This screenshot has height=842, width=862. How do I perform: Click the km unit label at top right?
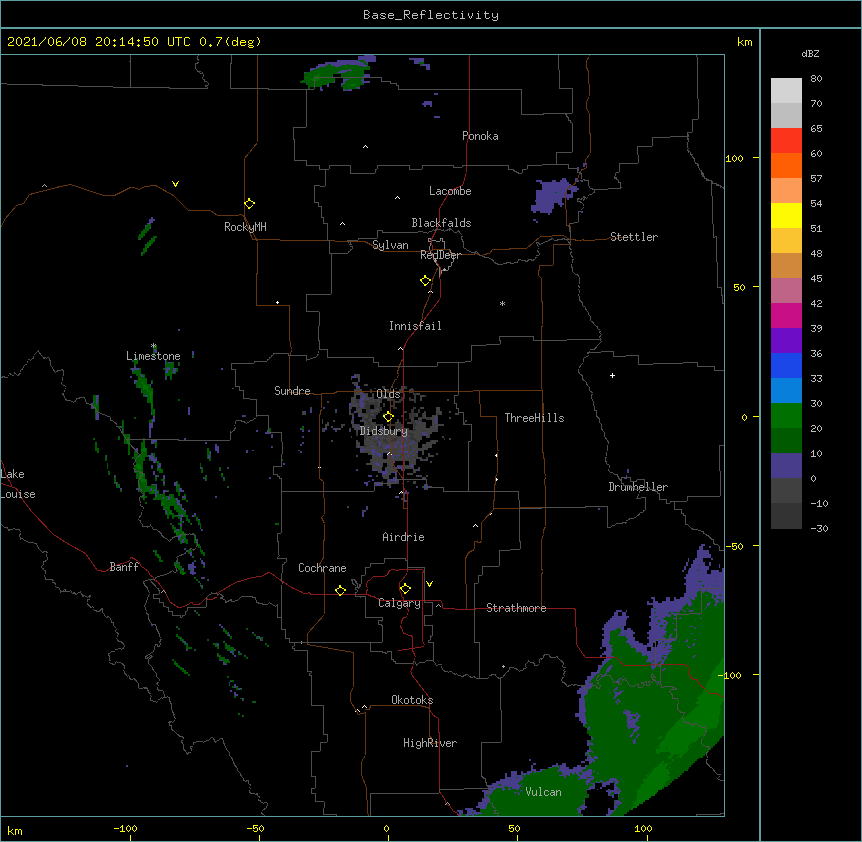click(x=744, y=42)
